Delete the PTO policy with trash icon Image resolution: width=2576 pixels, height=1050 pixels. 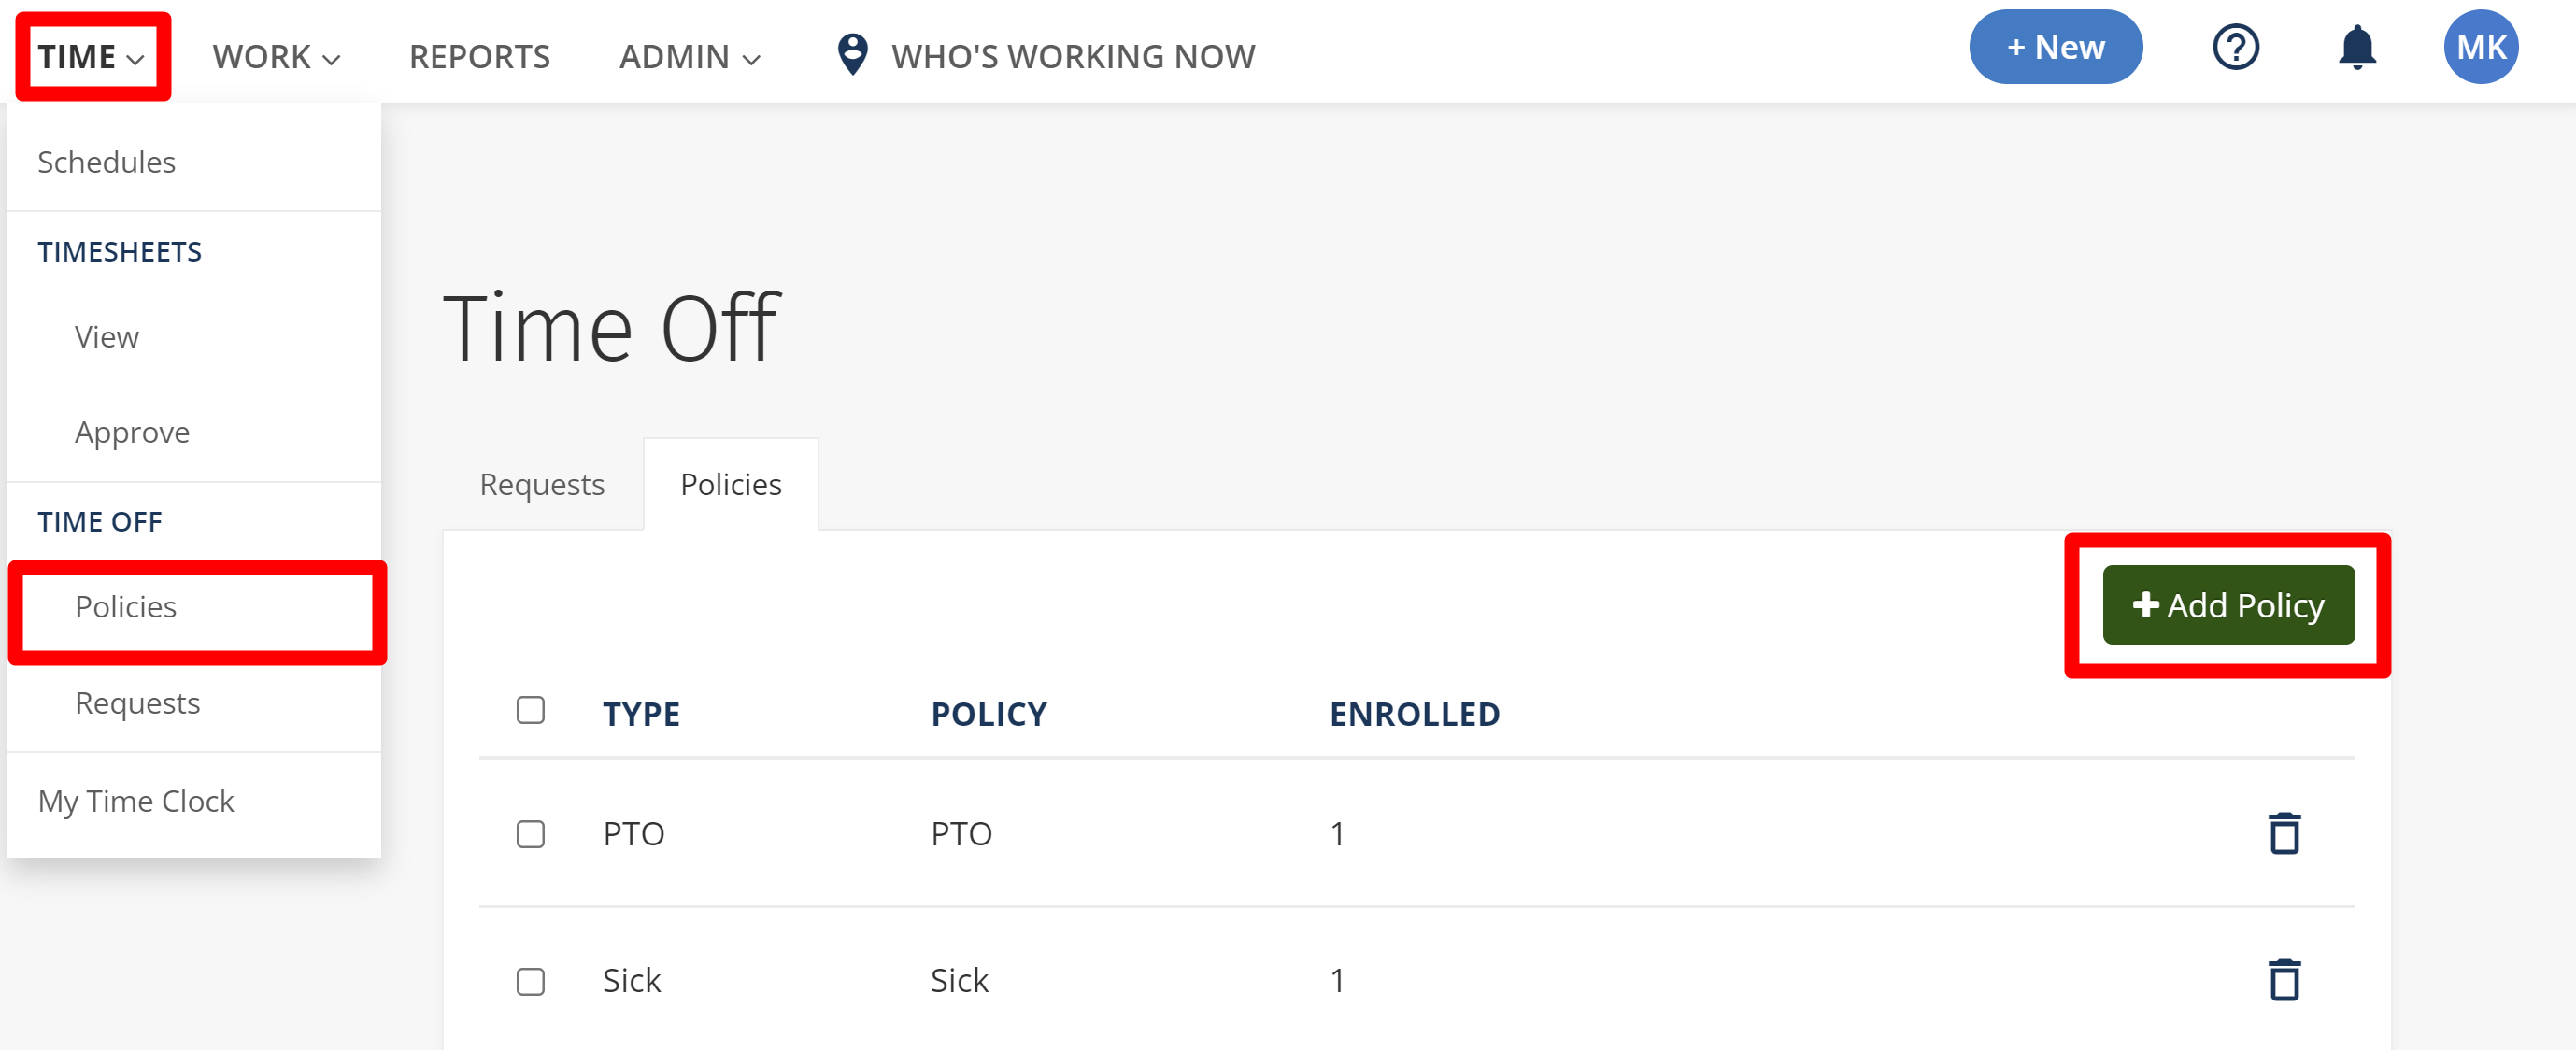point(2283,833)
